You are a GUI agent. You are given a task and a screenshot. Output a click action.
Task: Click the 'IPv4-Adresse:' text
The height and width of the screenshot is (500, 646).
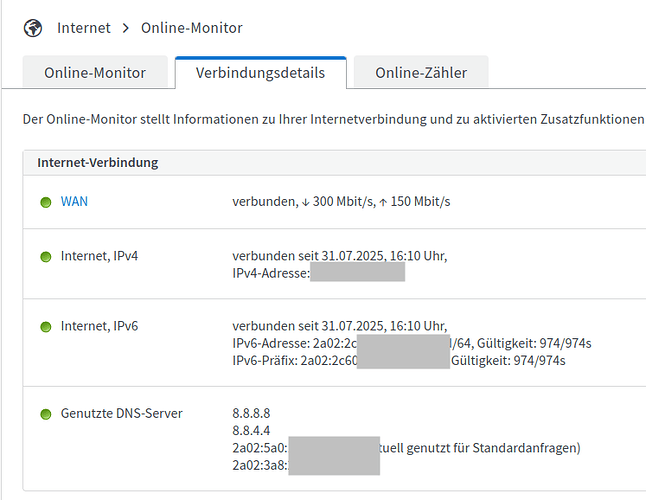(271, 273)
